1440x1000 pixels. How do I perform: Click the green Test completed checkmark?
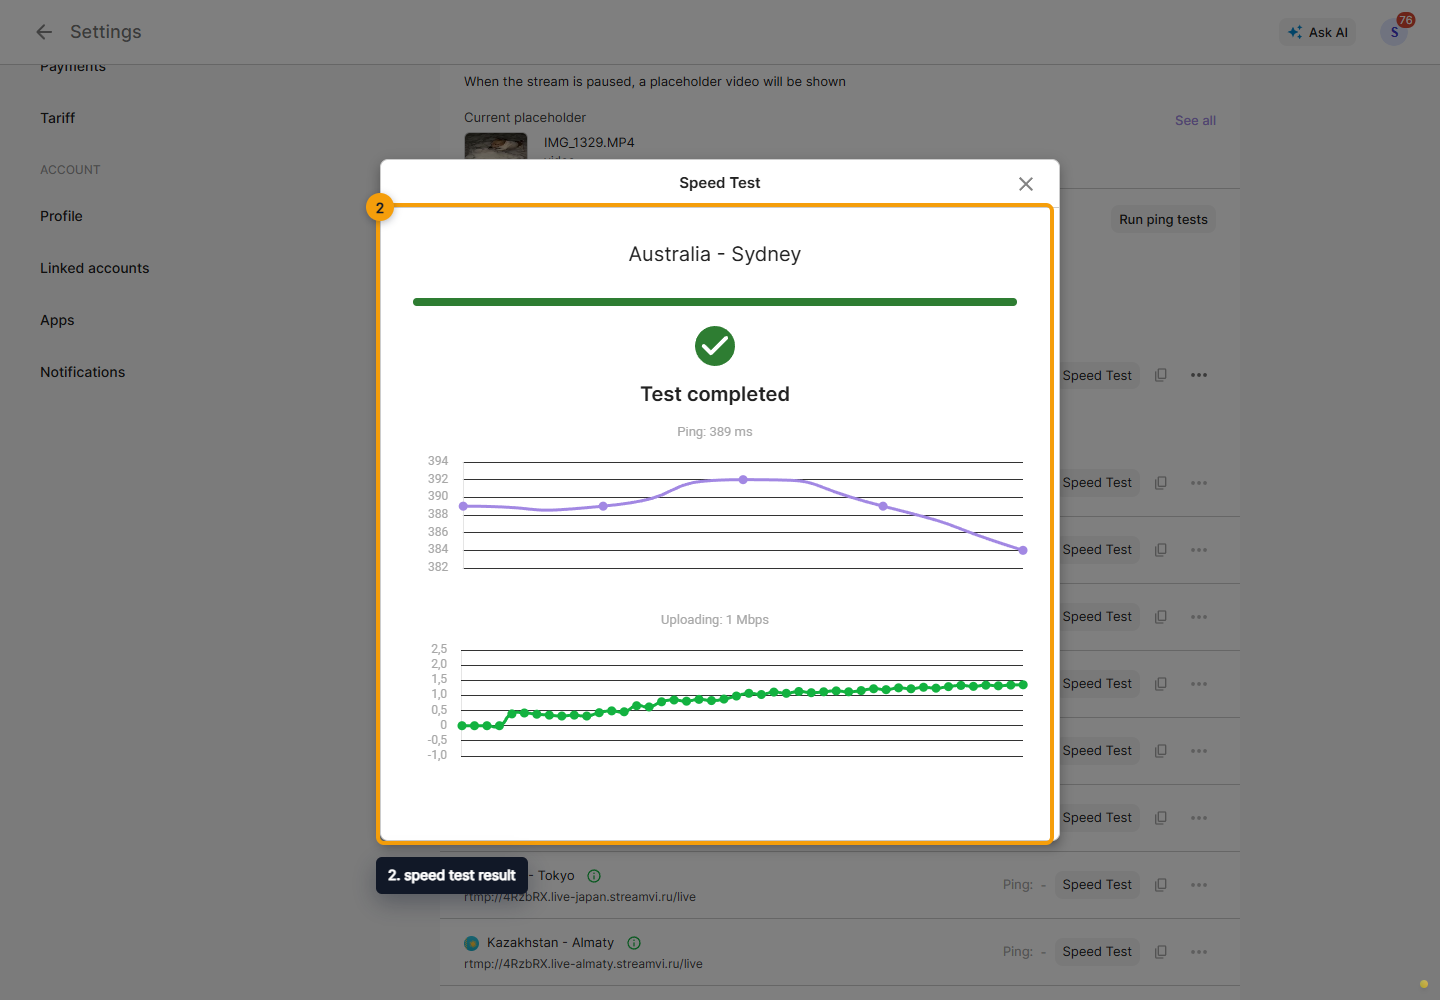[x=715, y=346]
